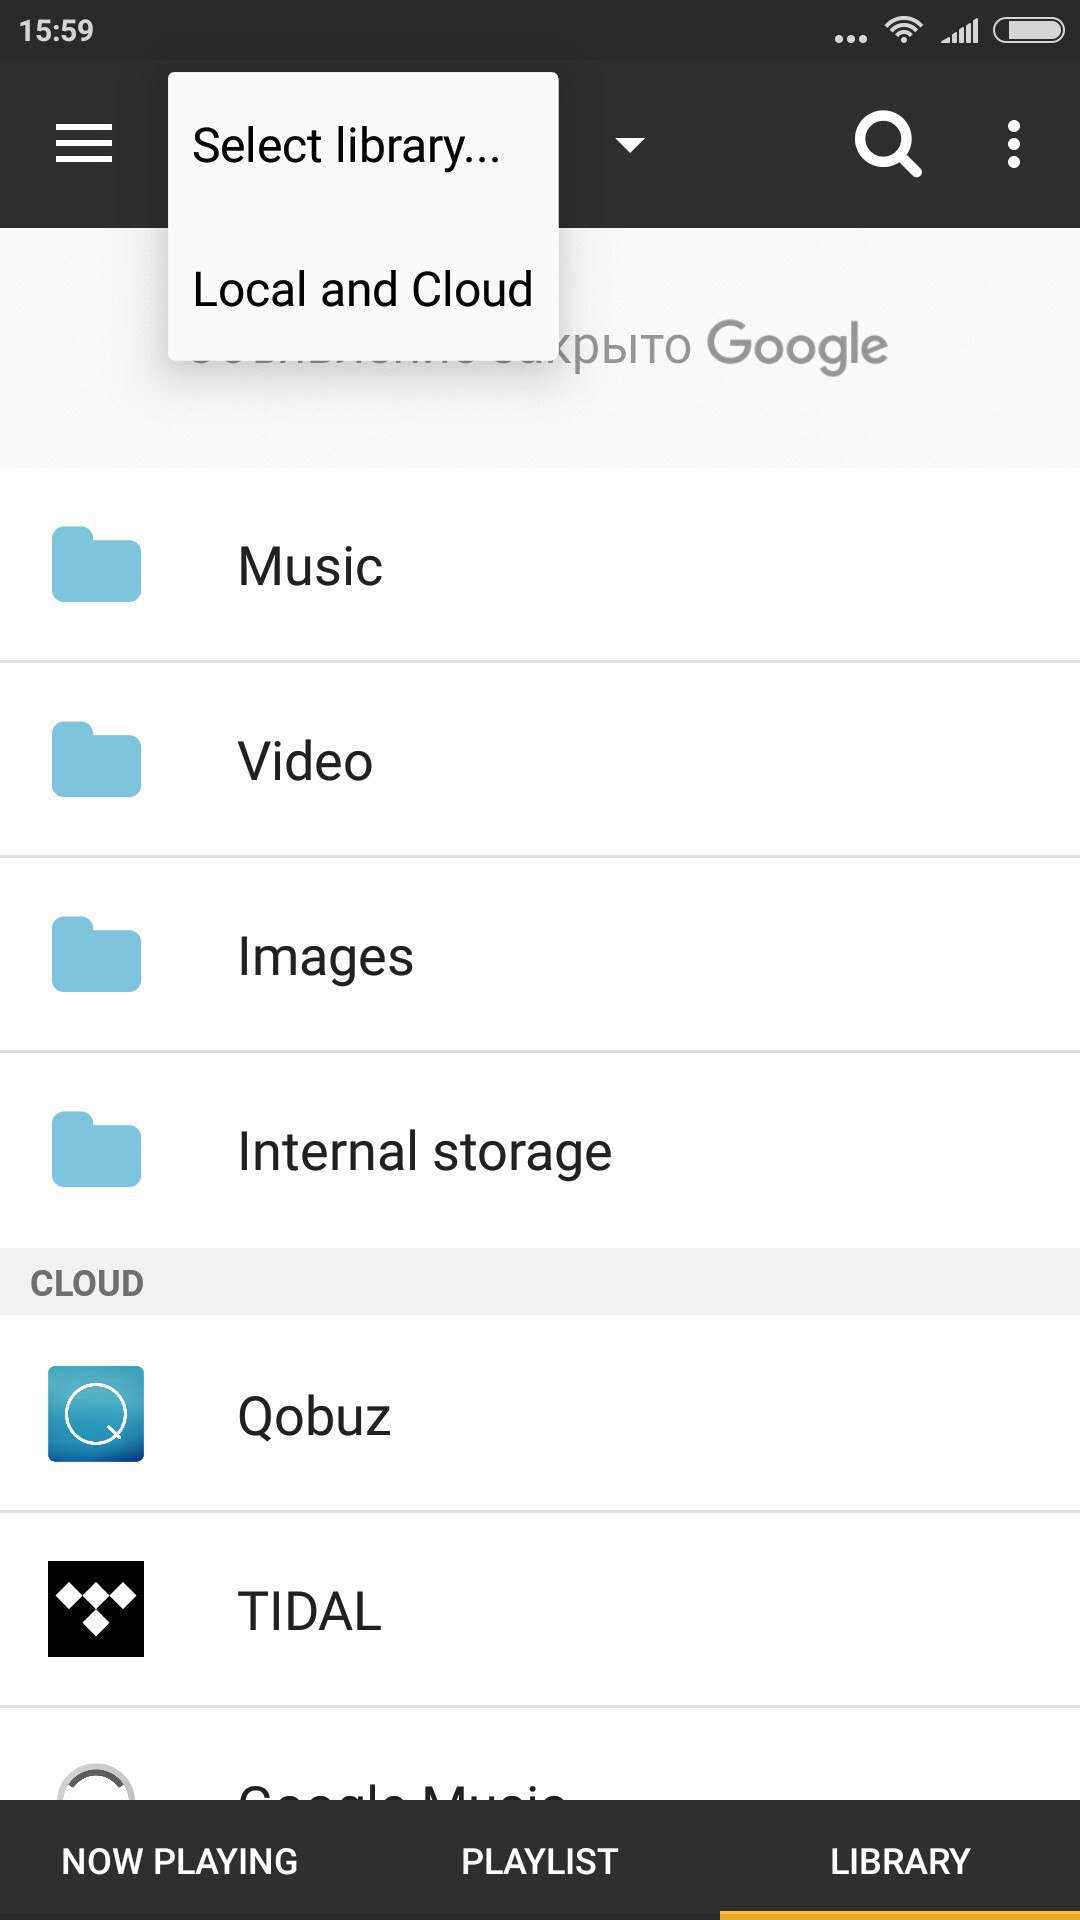
Task: Pick the 'Select library...' dropdown entry
Action: pos(346,146)
